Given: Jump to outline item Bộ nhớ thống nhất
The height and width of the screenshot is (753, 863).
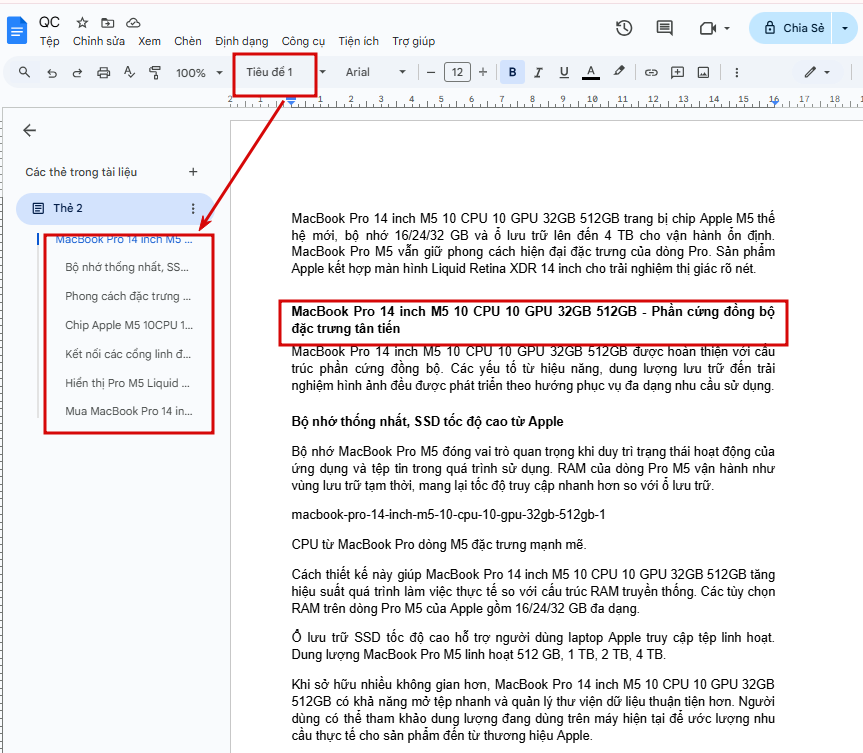Looking at the screenshot, I should (x=127, y=268).
